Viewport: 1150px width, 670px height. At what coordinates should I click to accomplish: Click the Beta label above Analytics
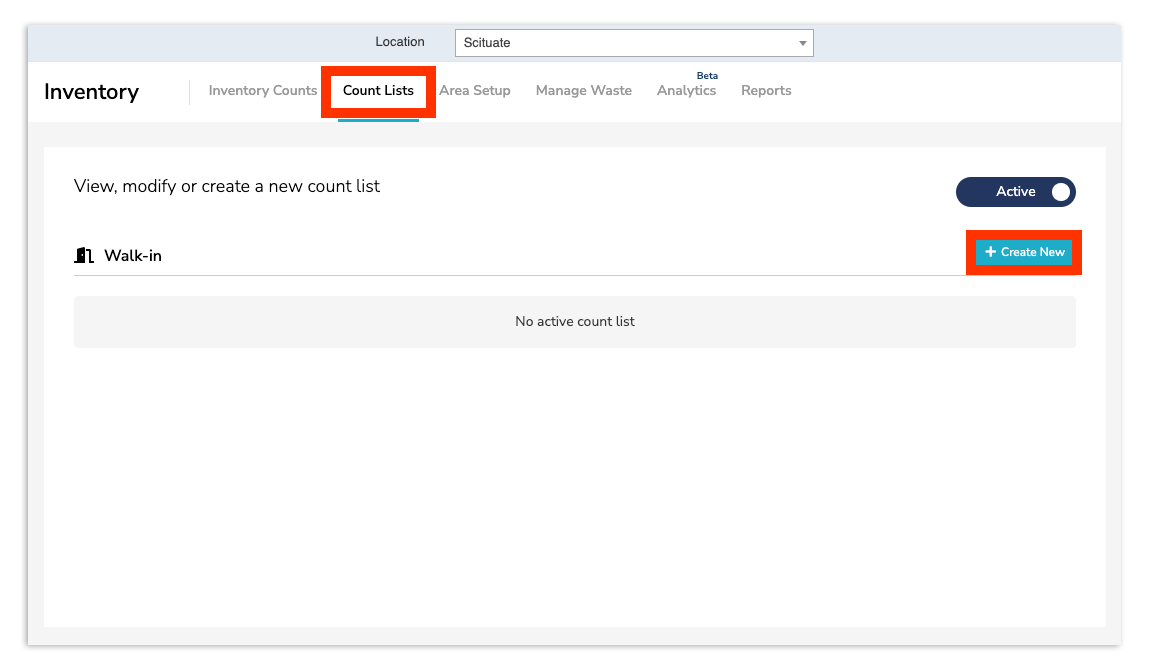click(707, 75)
